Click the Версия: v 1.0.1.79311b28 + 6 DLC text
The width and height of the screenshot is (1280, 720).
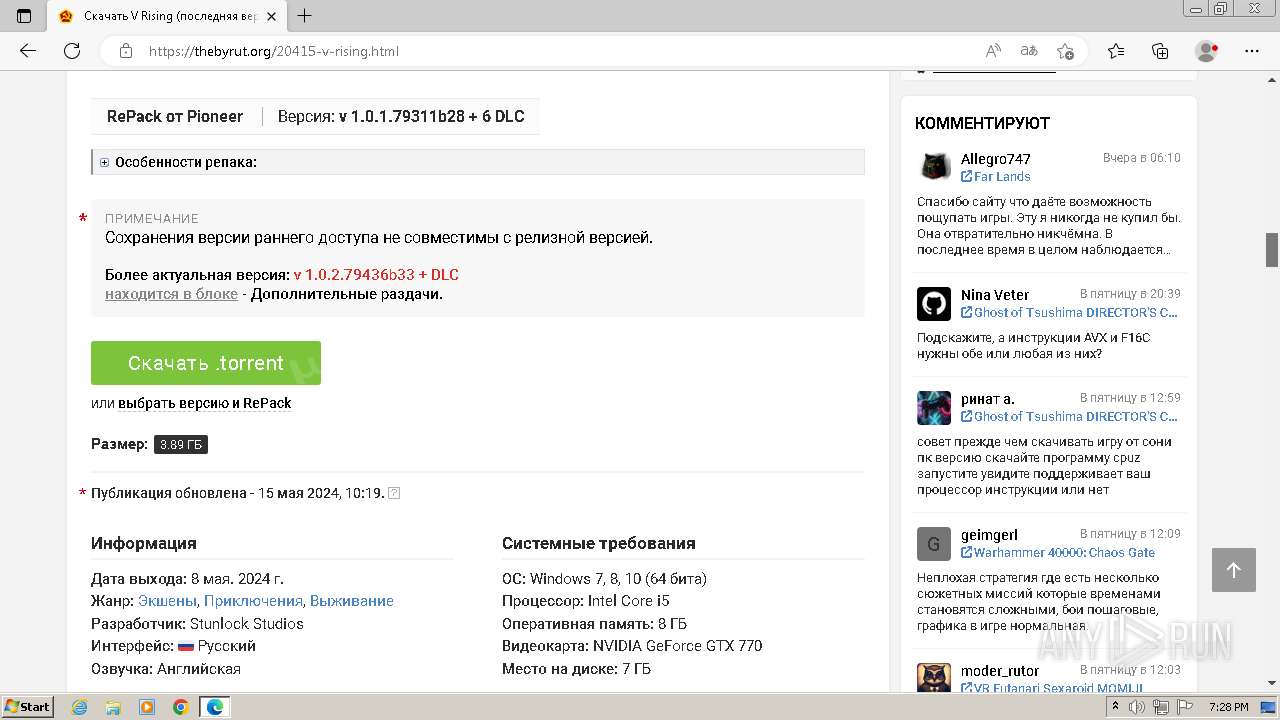[x=401, y=116]
